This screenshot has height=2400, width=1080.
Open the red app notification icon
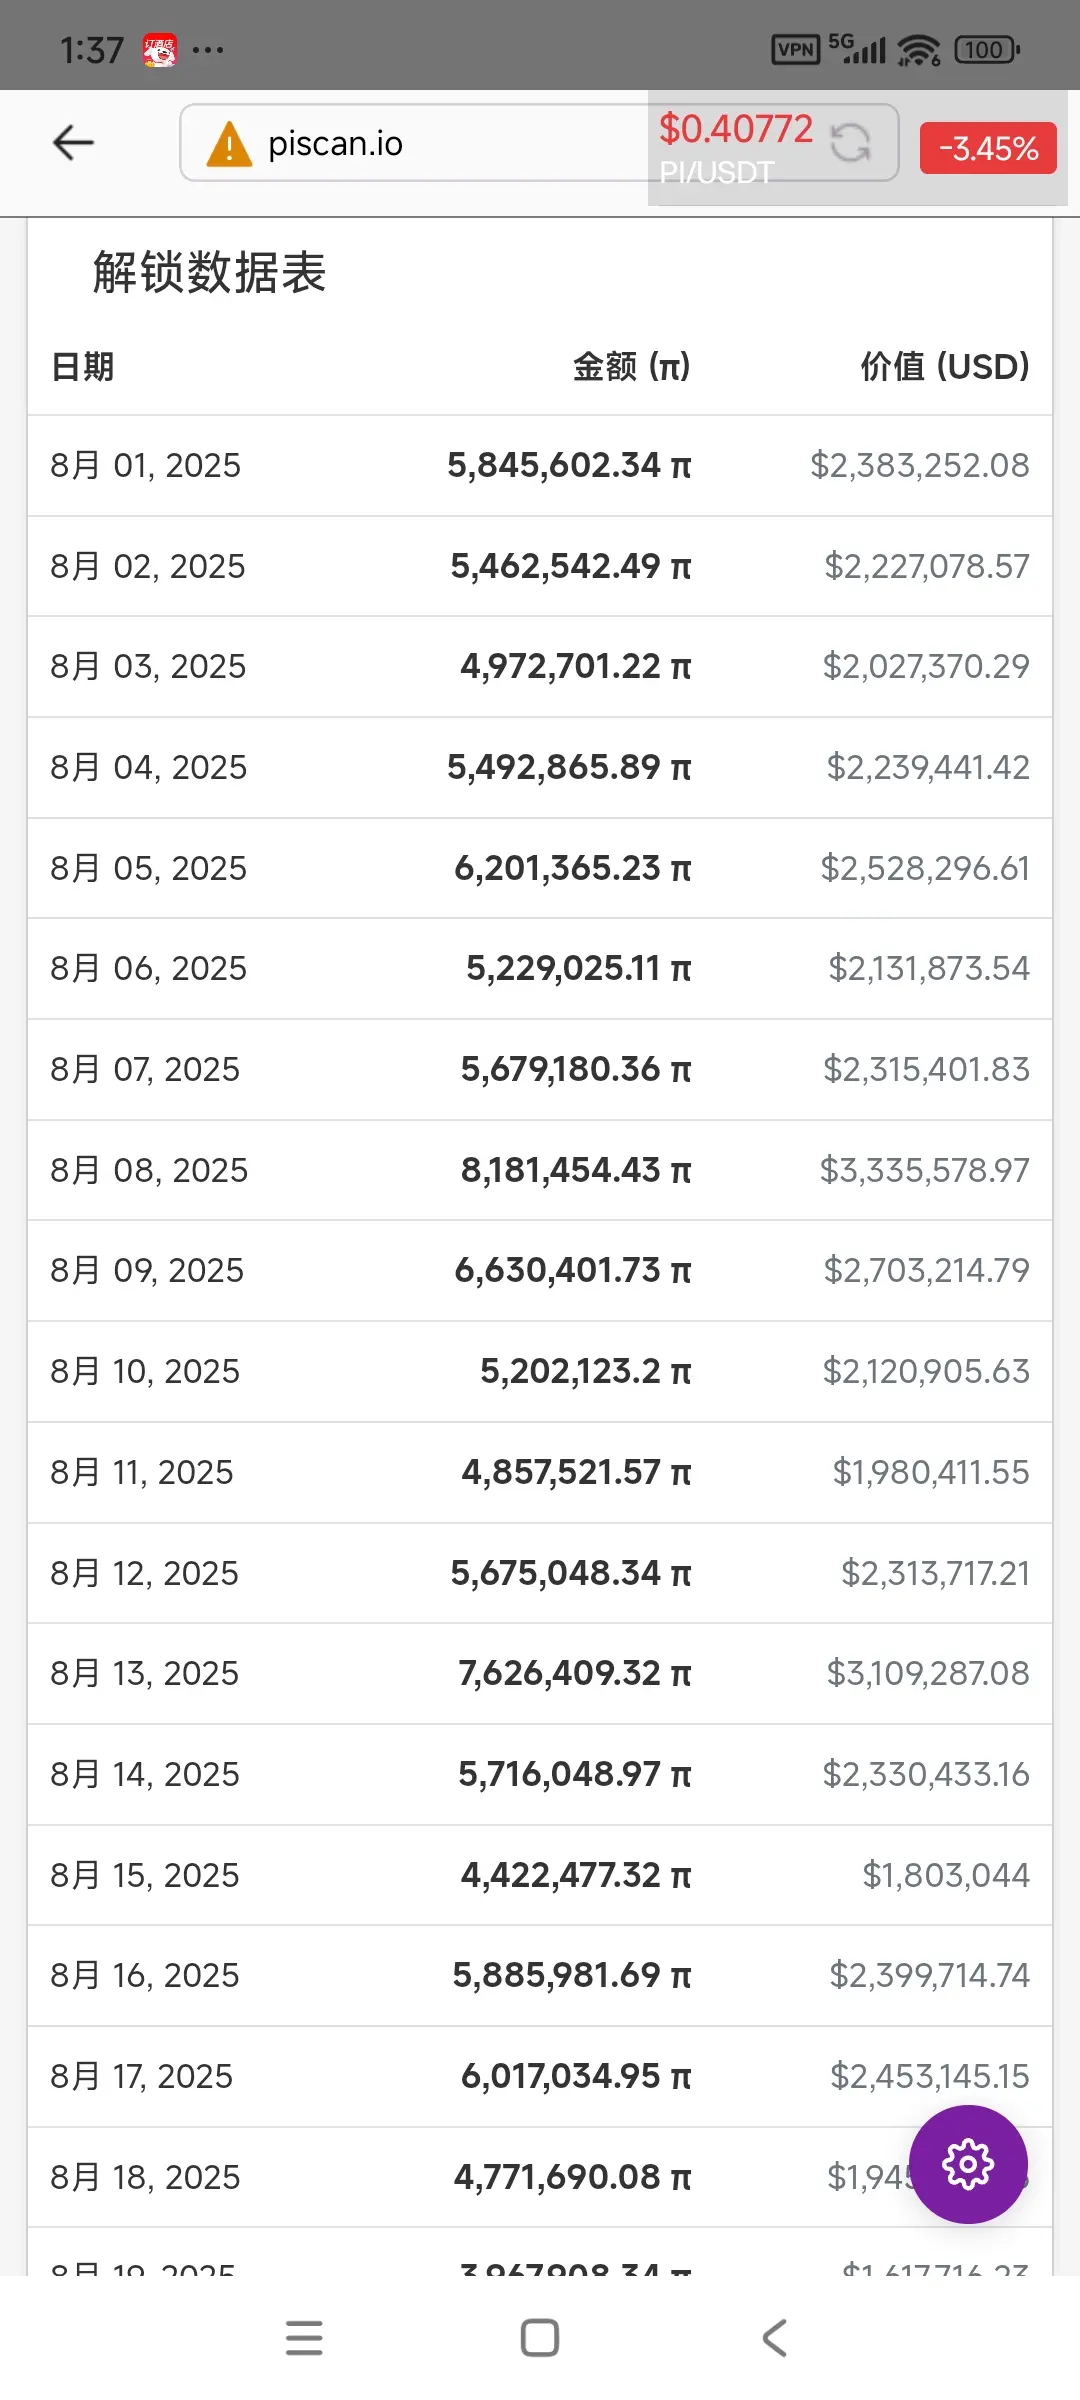160,50
